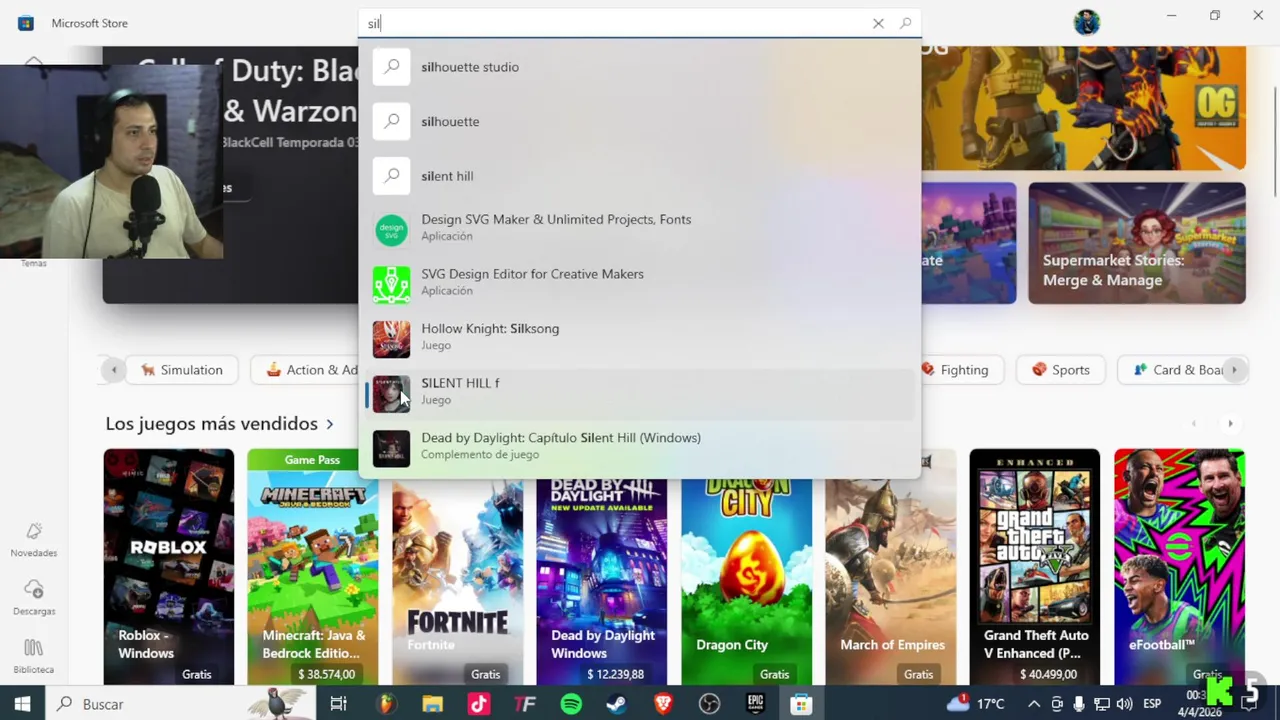The image size is (1280, 720).
Task: Open SVG Design Editor for Creative Makers result
Action: pos(640,282)
